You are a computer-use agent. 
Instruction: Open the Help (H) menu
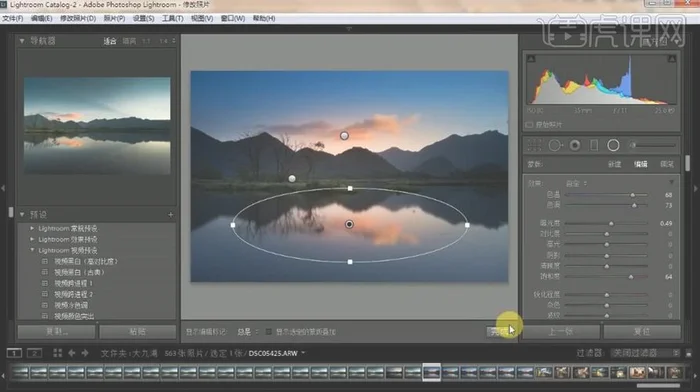pyautogui.click(x=264, y=18)
